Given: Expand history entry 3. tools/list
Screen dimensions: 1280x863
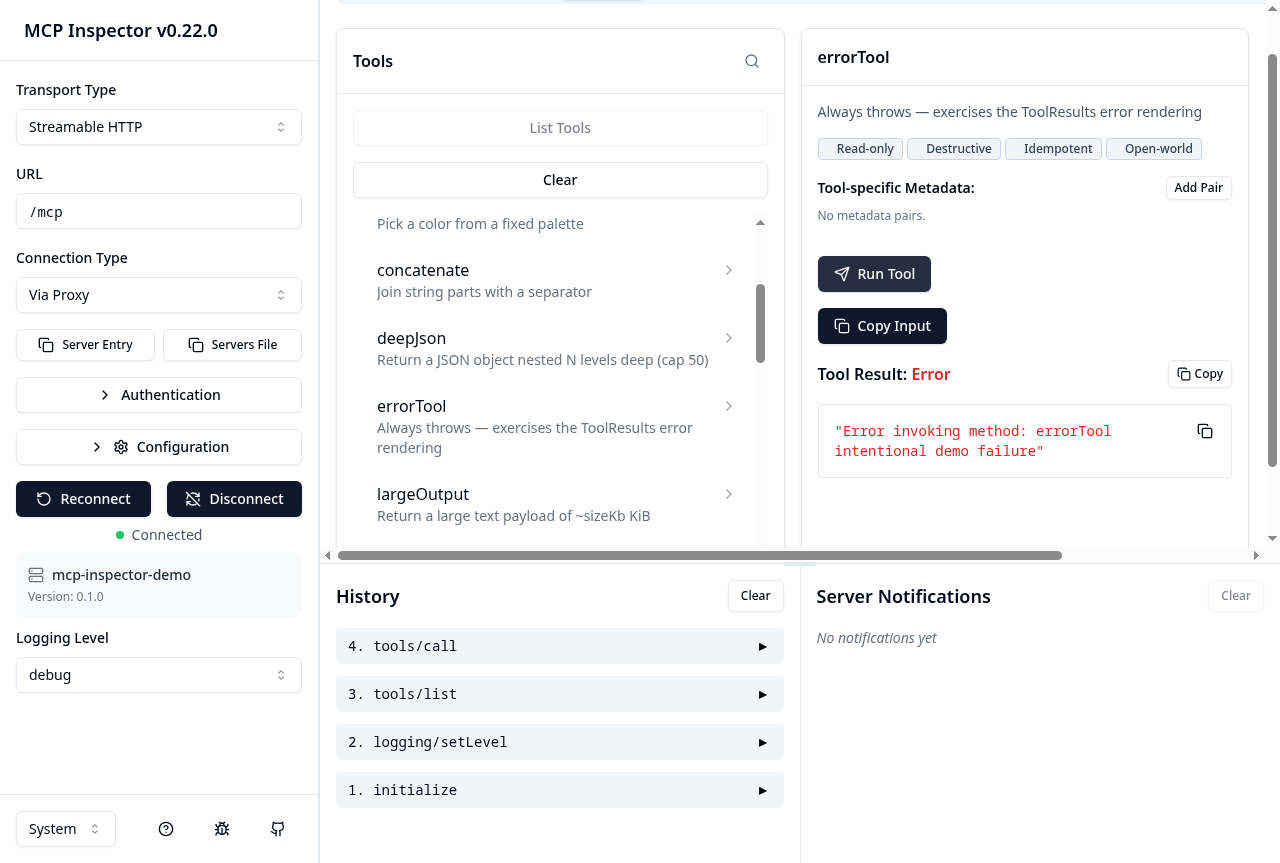Looking at the screenshot, I should pos(560,694).
